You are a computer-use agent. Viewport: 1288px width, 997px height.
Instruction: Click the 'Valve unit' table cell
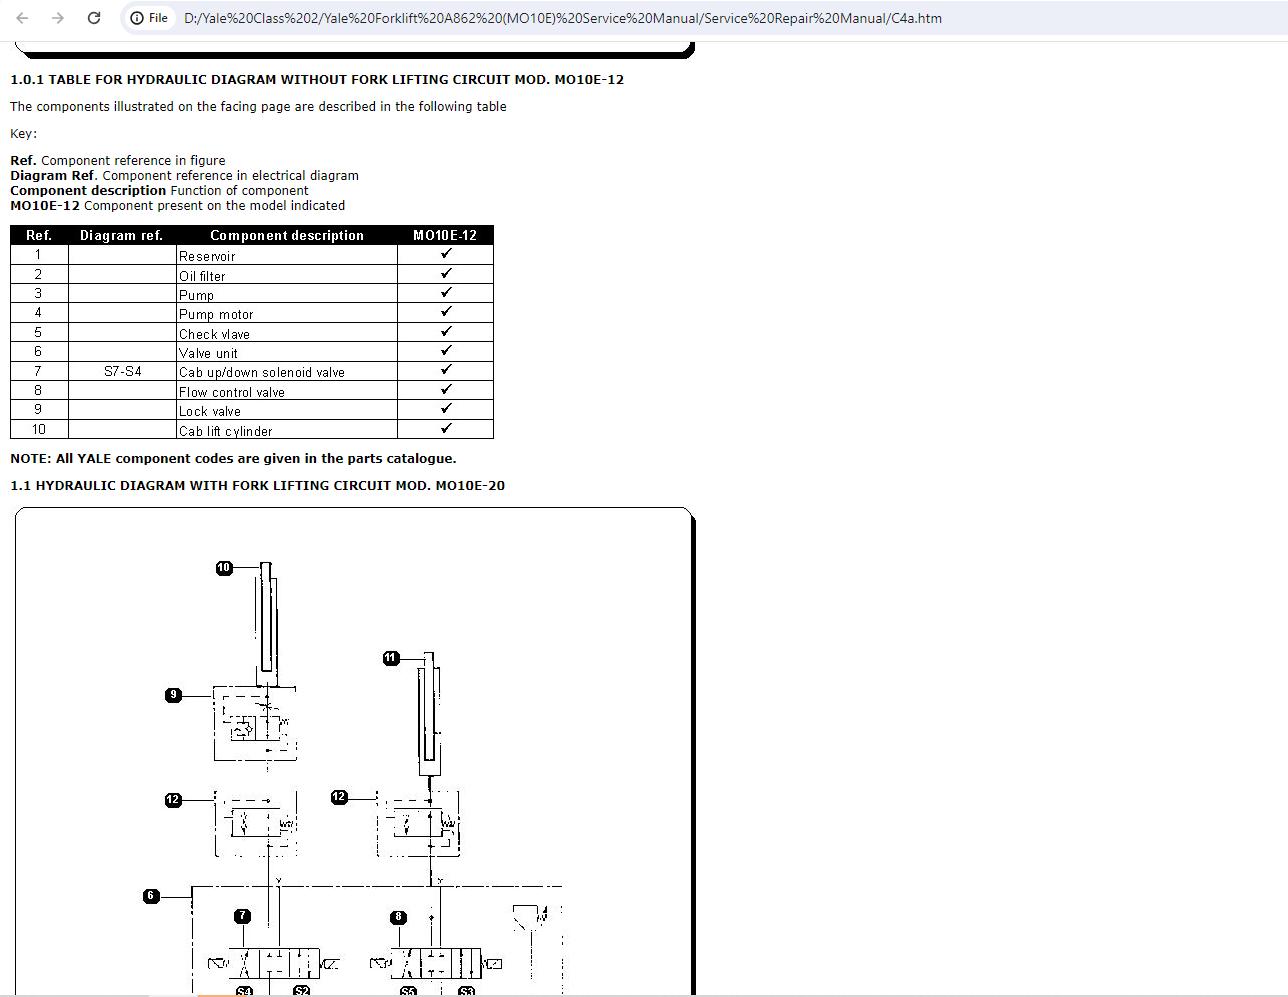(x=287, y=352)
